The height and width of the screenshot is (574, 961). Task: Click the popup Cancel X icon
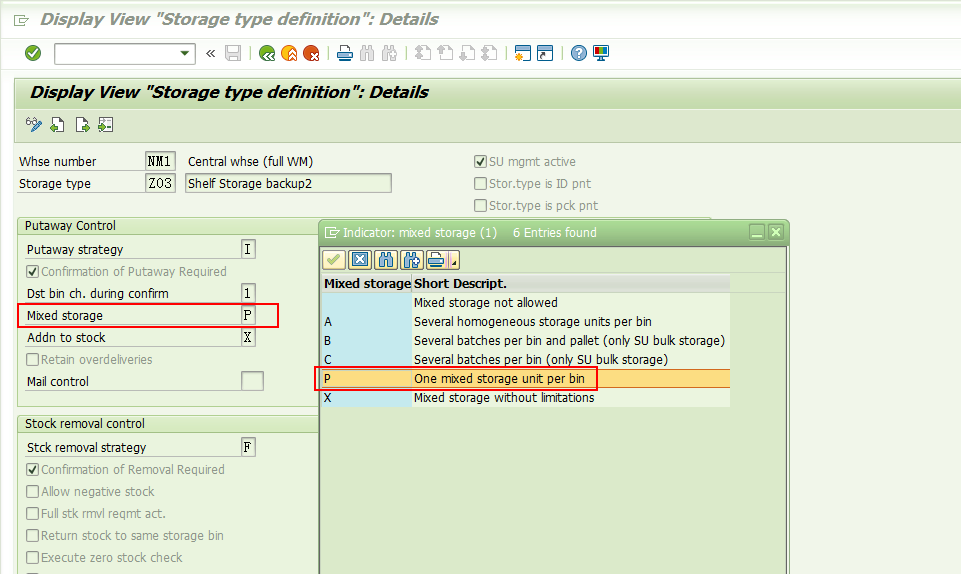tap(360, 260)
